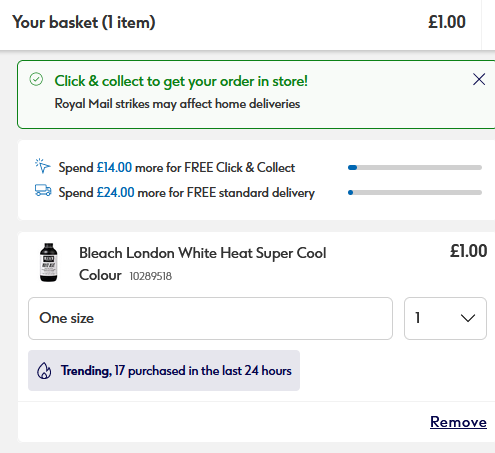This screenshot has width=495, height=453.
Task: Click the FREE Click & Collect progress bar
Action: point(415,167)
